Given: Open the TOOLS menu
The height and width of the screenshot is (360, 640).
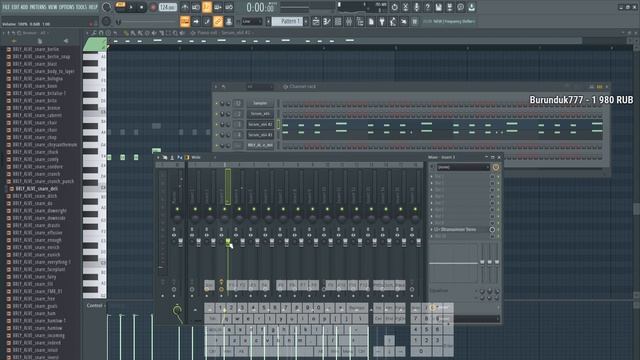Looking at the screenshot, I should (x=81, y=7).
